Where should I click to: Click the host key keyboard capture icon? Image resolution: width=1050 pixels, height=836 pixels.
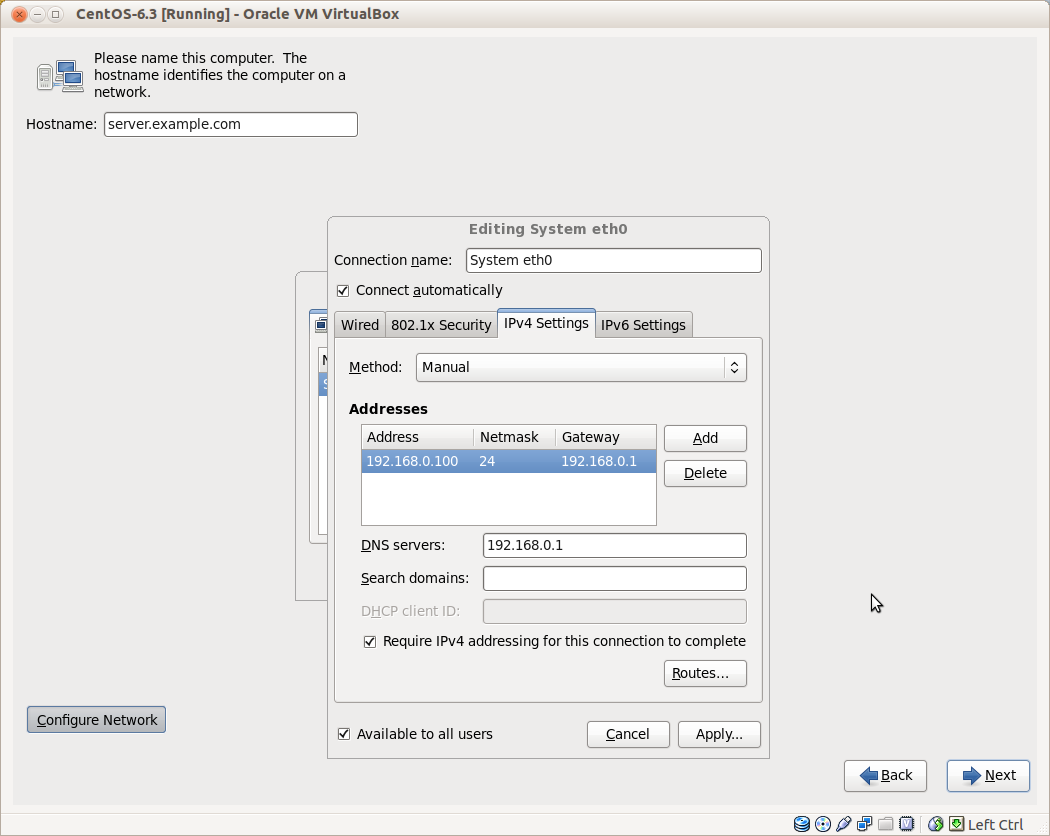click(957, 824)
